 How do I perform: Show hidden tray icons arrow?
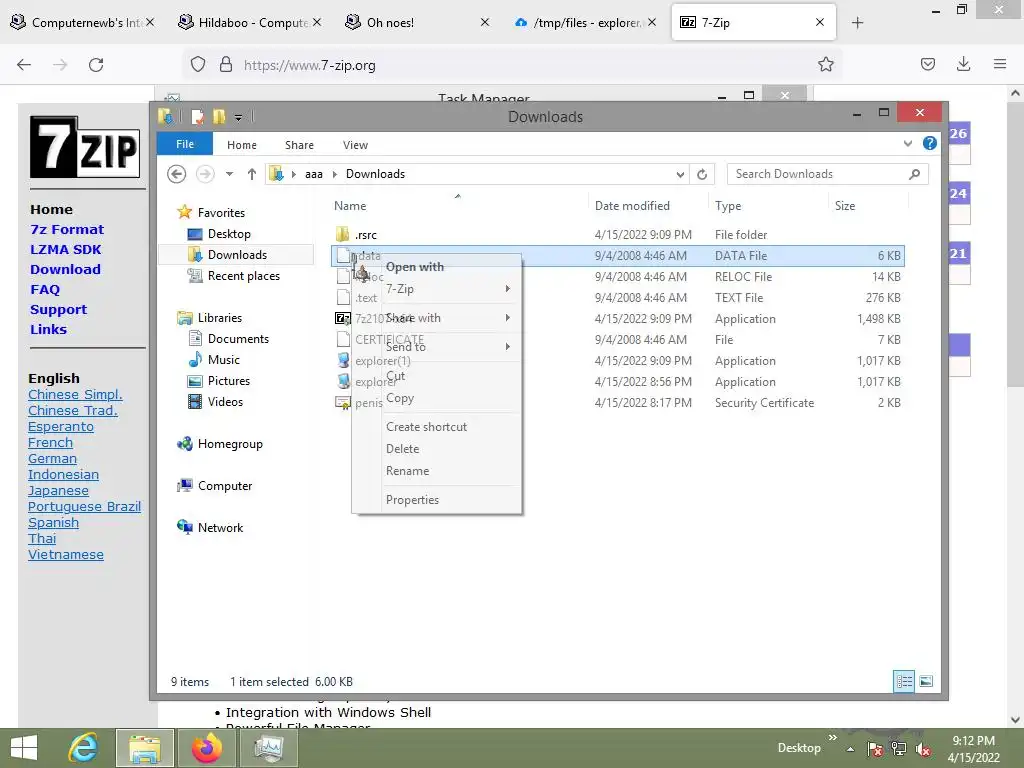[x=851, y=749]
